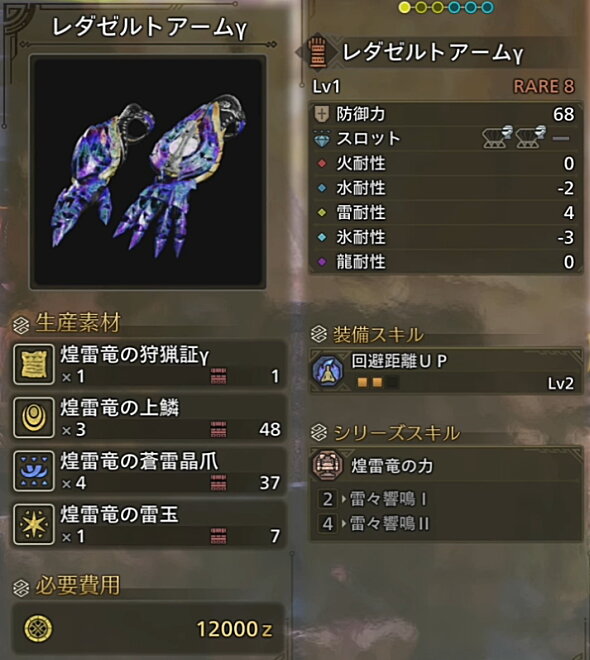
Task: Click the 防御力 shield icon
Action: coord(322,114)
